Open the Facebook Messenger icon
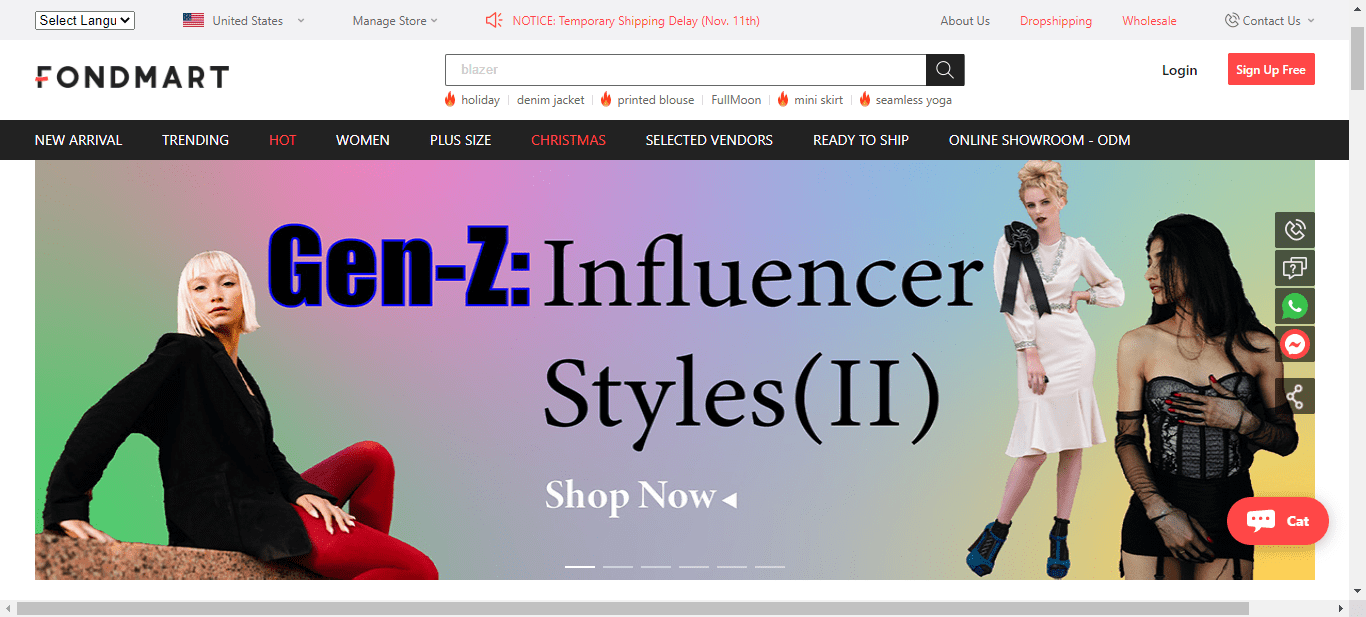1366x617 pixels. pos(1295,344)
